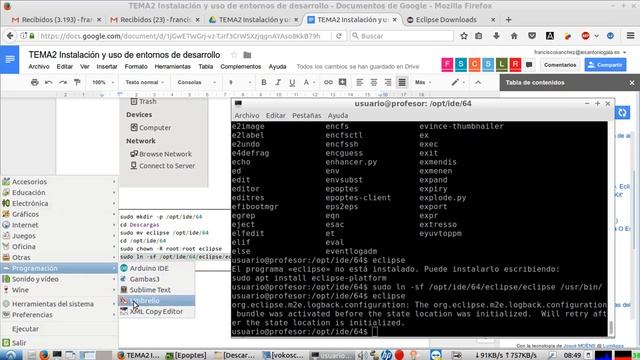
Task: Open the editing mode pencil dropdown
Action: pos(458,82)
